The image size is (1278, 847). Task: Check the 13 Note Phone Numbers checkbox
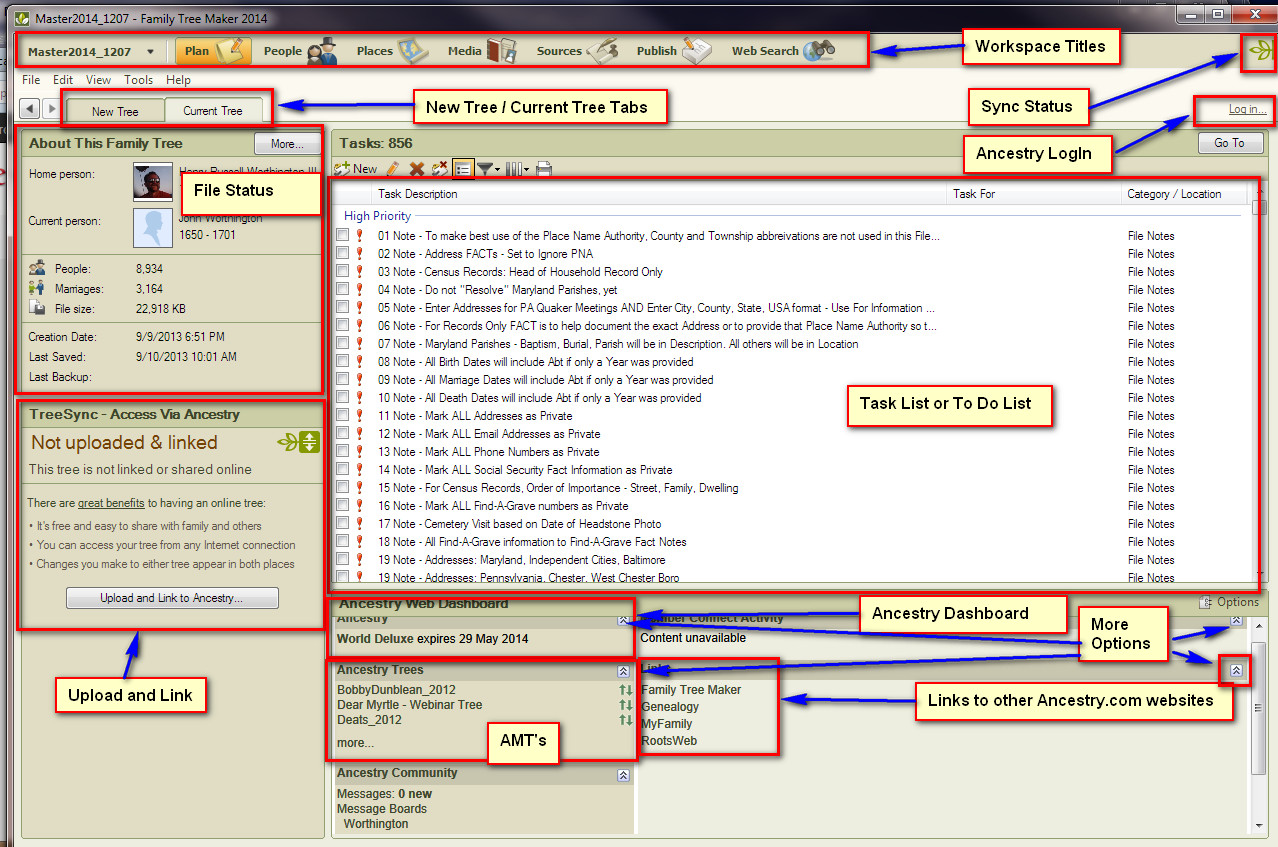coord(343,452)
